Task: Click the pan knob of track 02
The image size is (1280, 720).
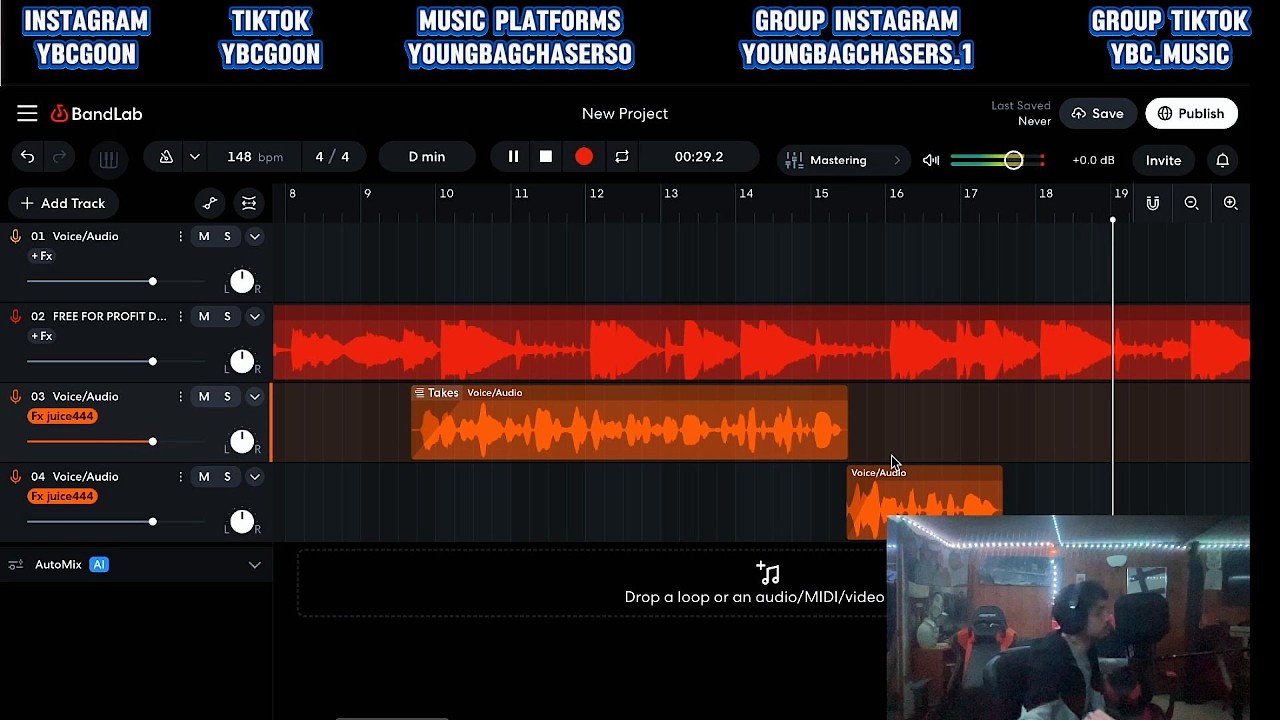Action: [x=241, y=361]
